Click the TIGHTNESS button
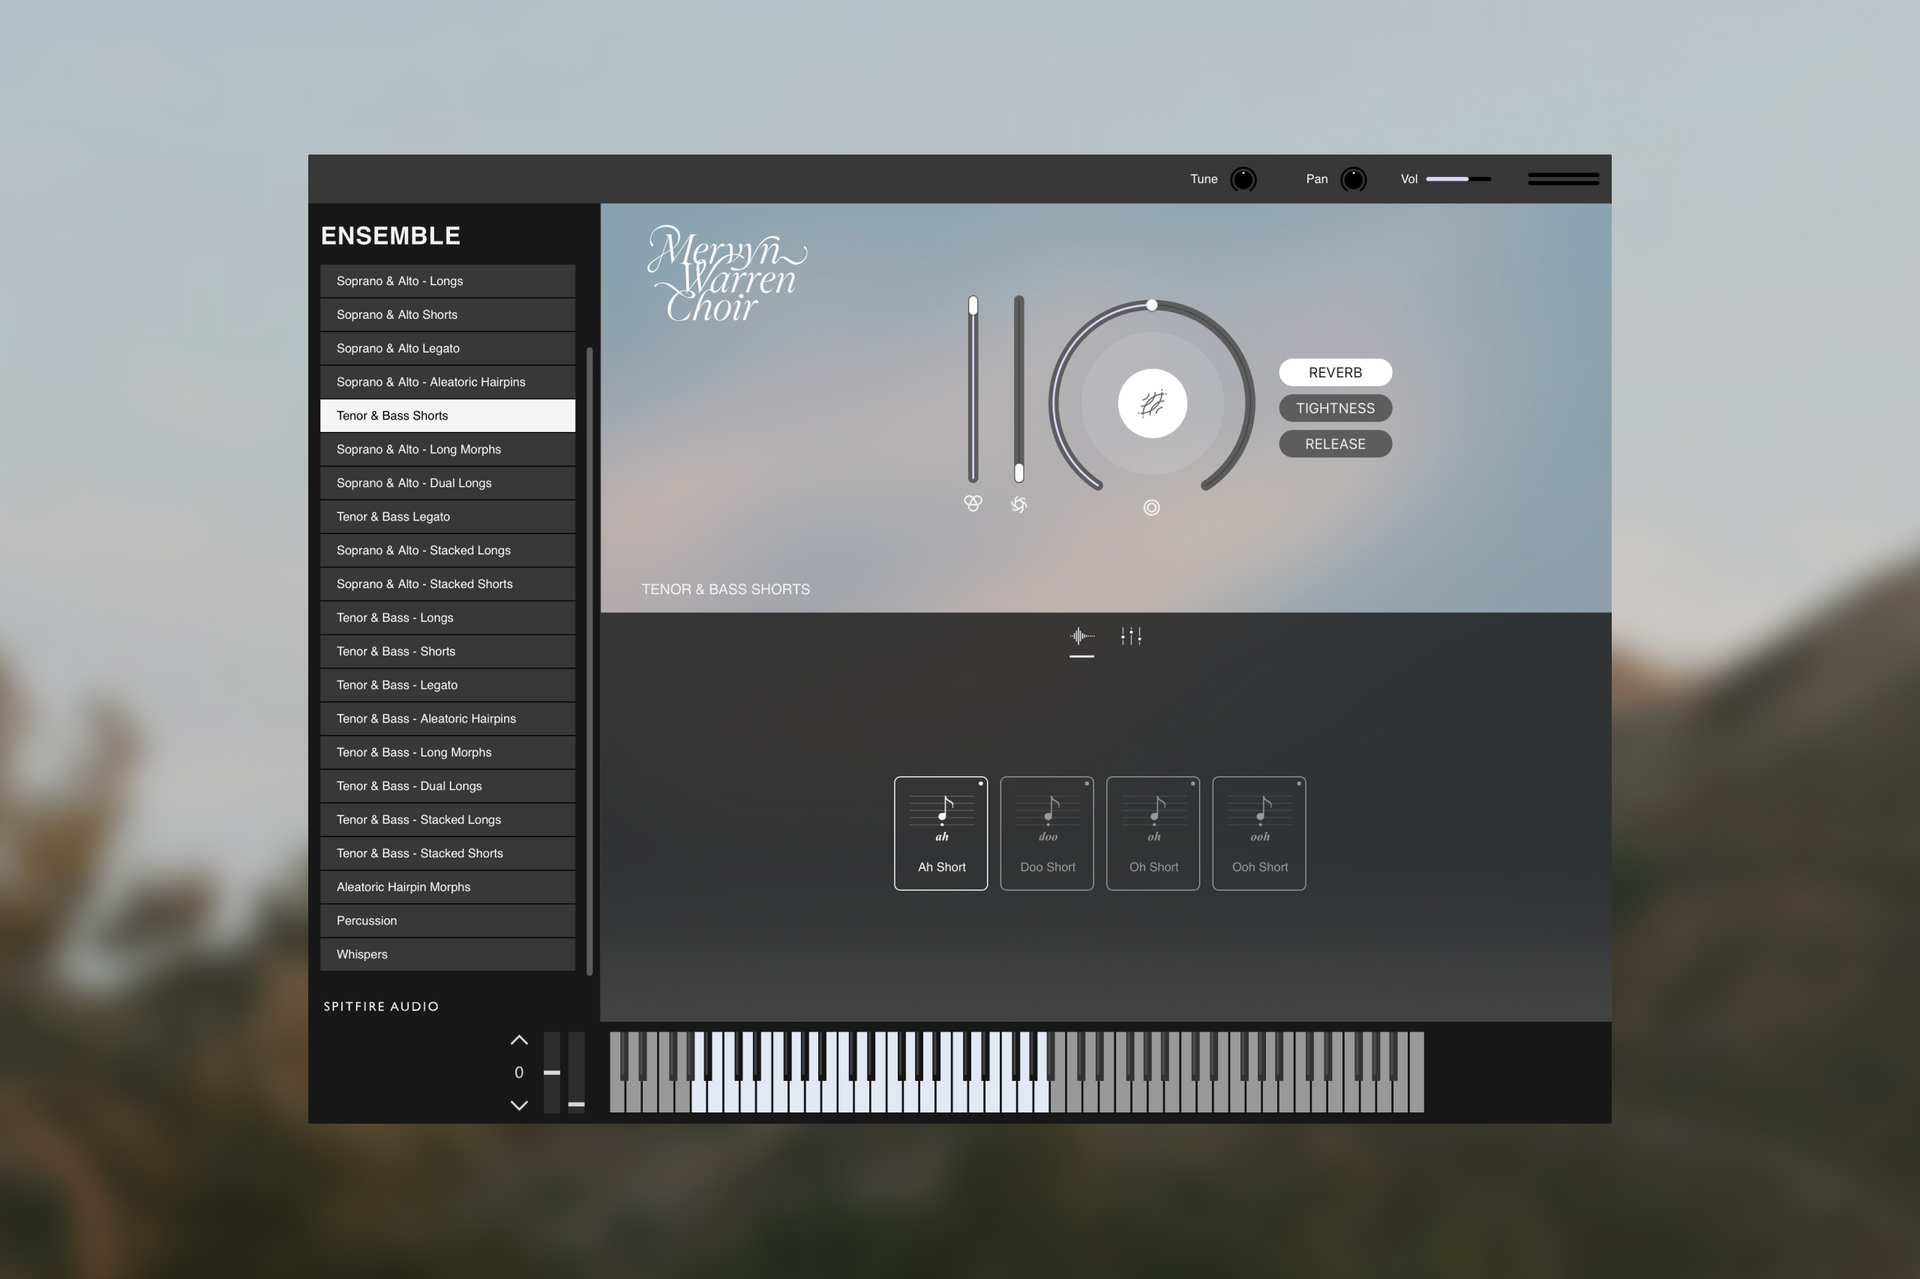The image size is (1920, 1279). [x=1335, y=408]
